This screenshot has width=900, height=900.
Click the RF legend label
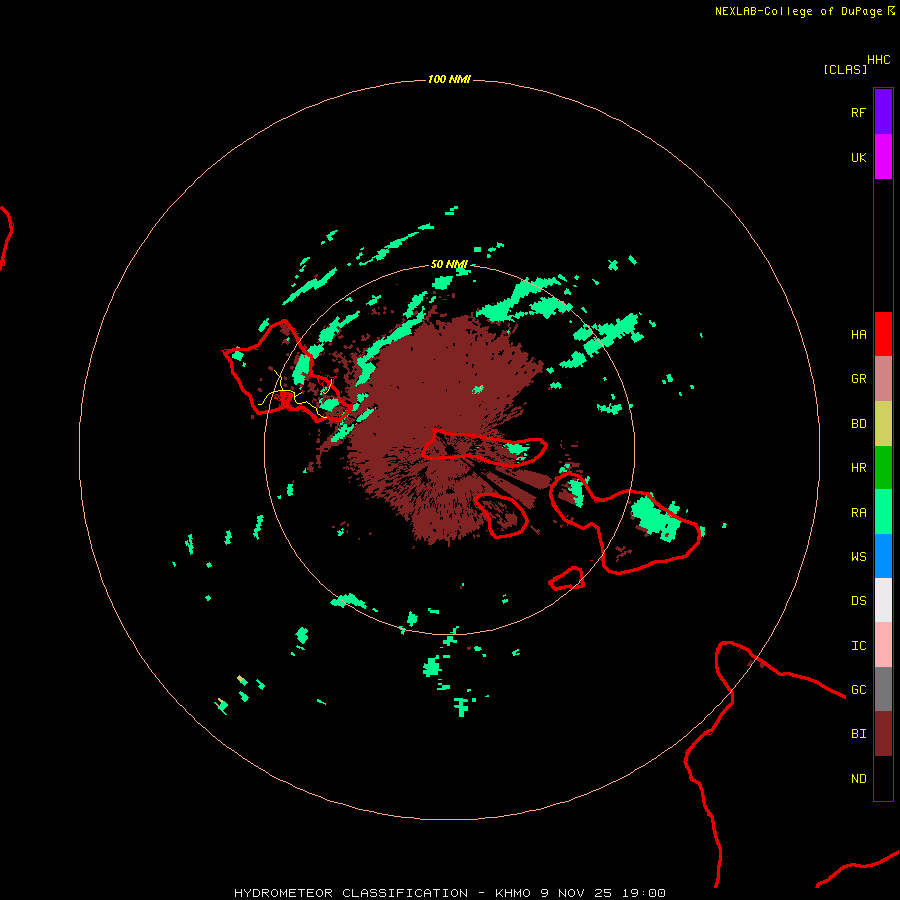pyautogui.click(x=858, y=112)
